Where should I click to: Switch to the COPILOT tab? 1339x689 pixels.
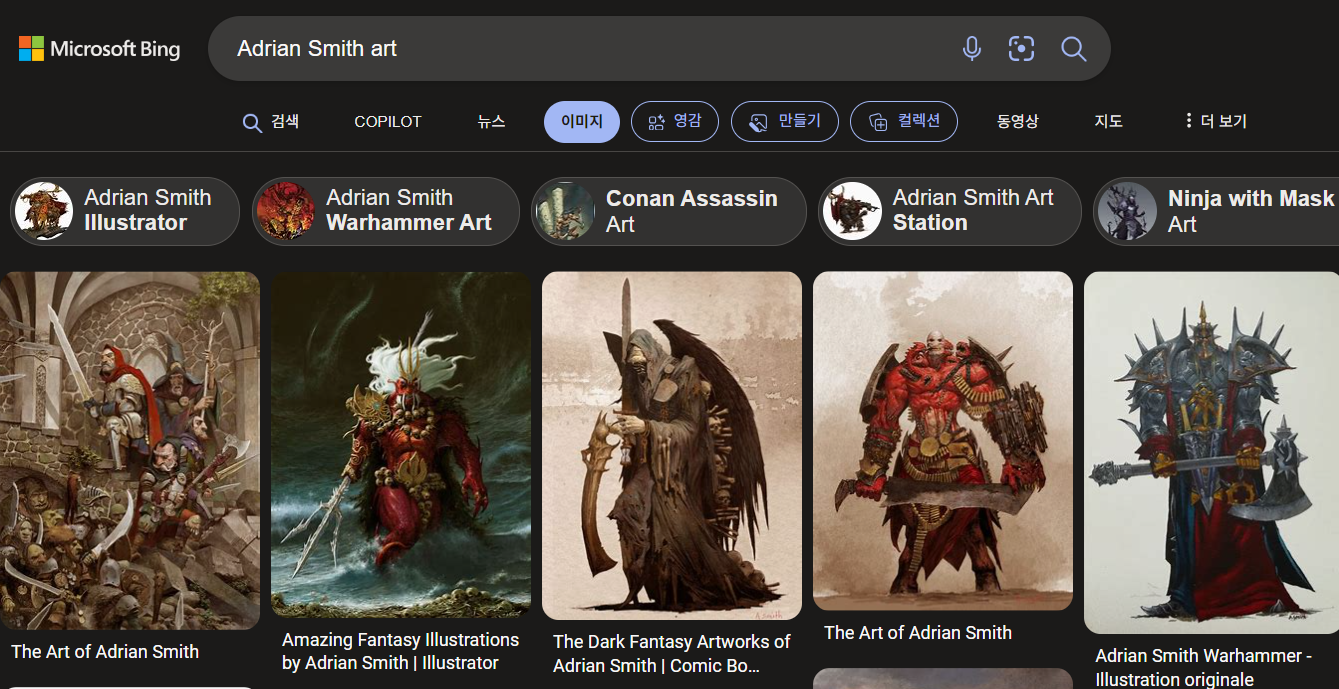388,122
